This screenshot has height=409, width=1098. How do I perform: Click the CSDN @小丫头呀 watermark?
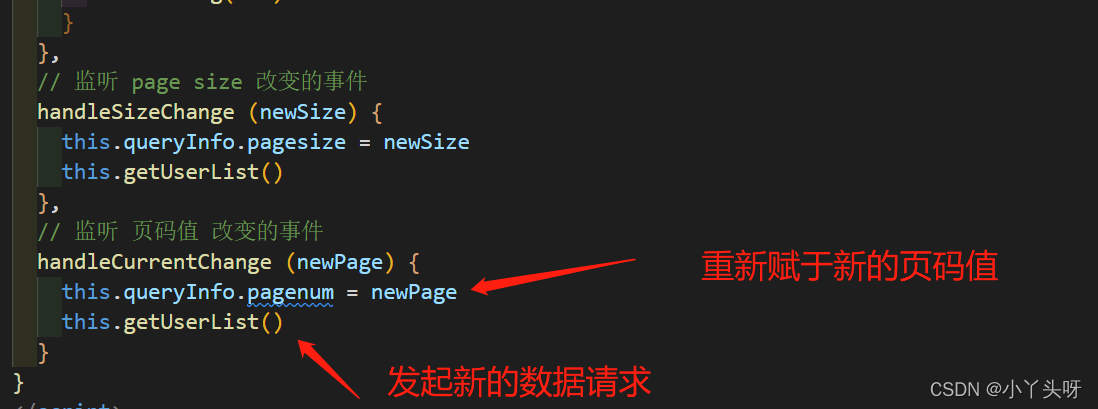coord(1006,389)
